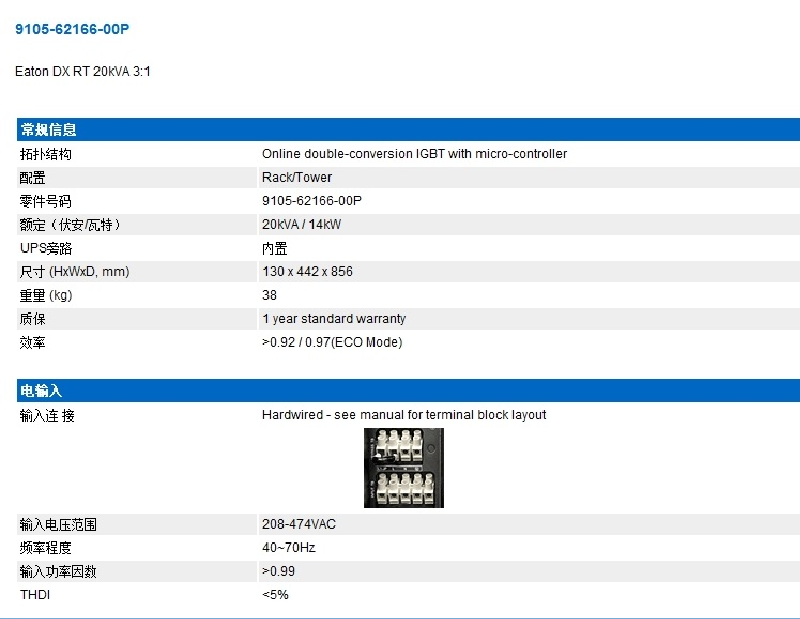Select the UPS旁路 row label
Viewport: 800px width, 619px height.
click(x=46, y=249)
